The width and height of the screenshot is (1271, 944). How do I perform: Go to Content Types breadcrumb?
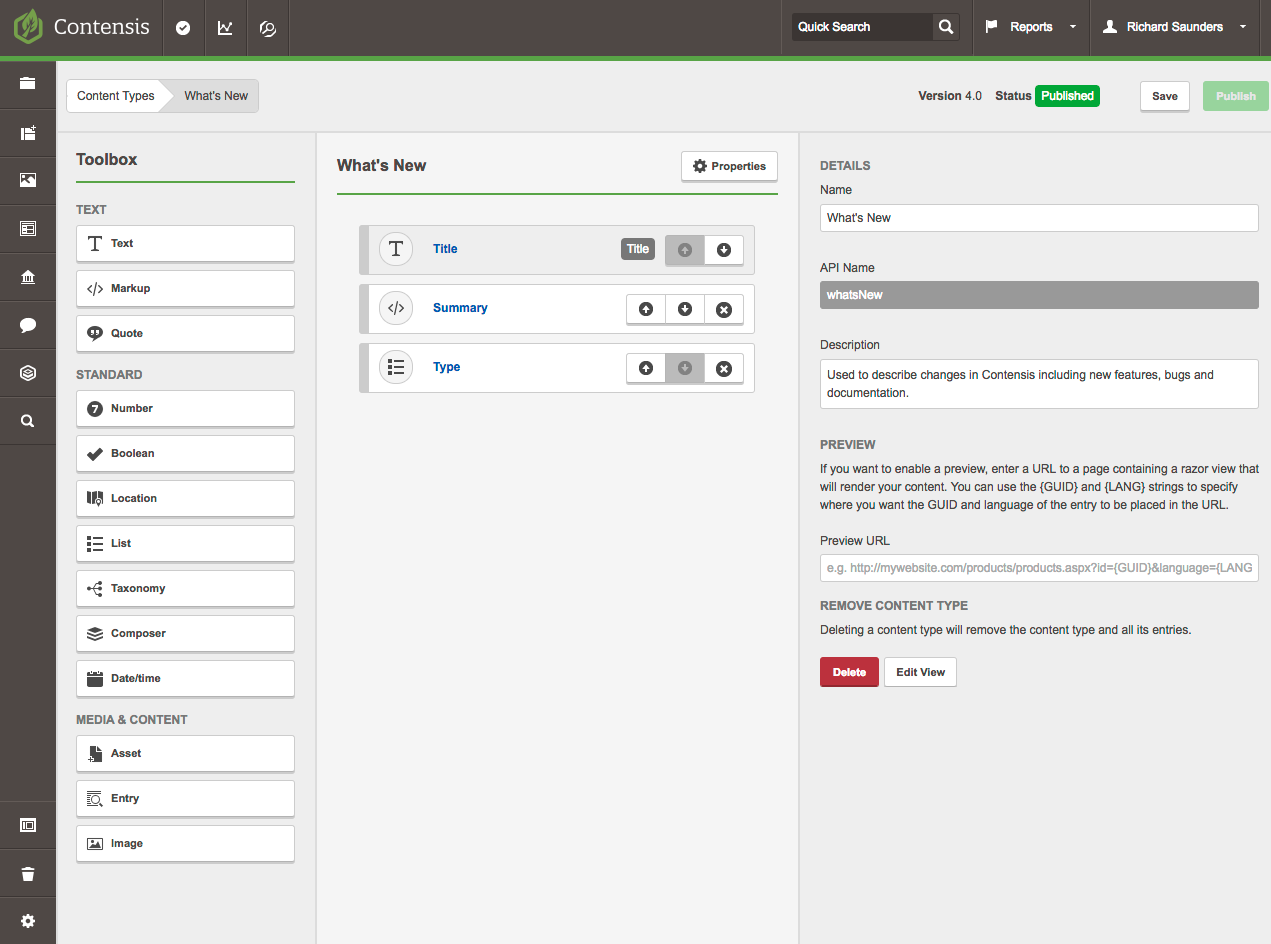point(116,96)
